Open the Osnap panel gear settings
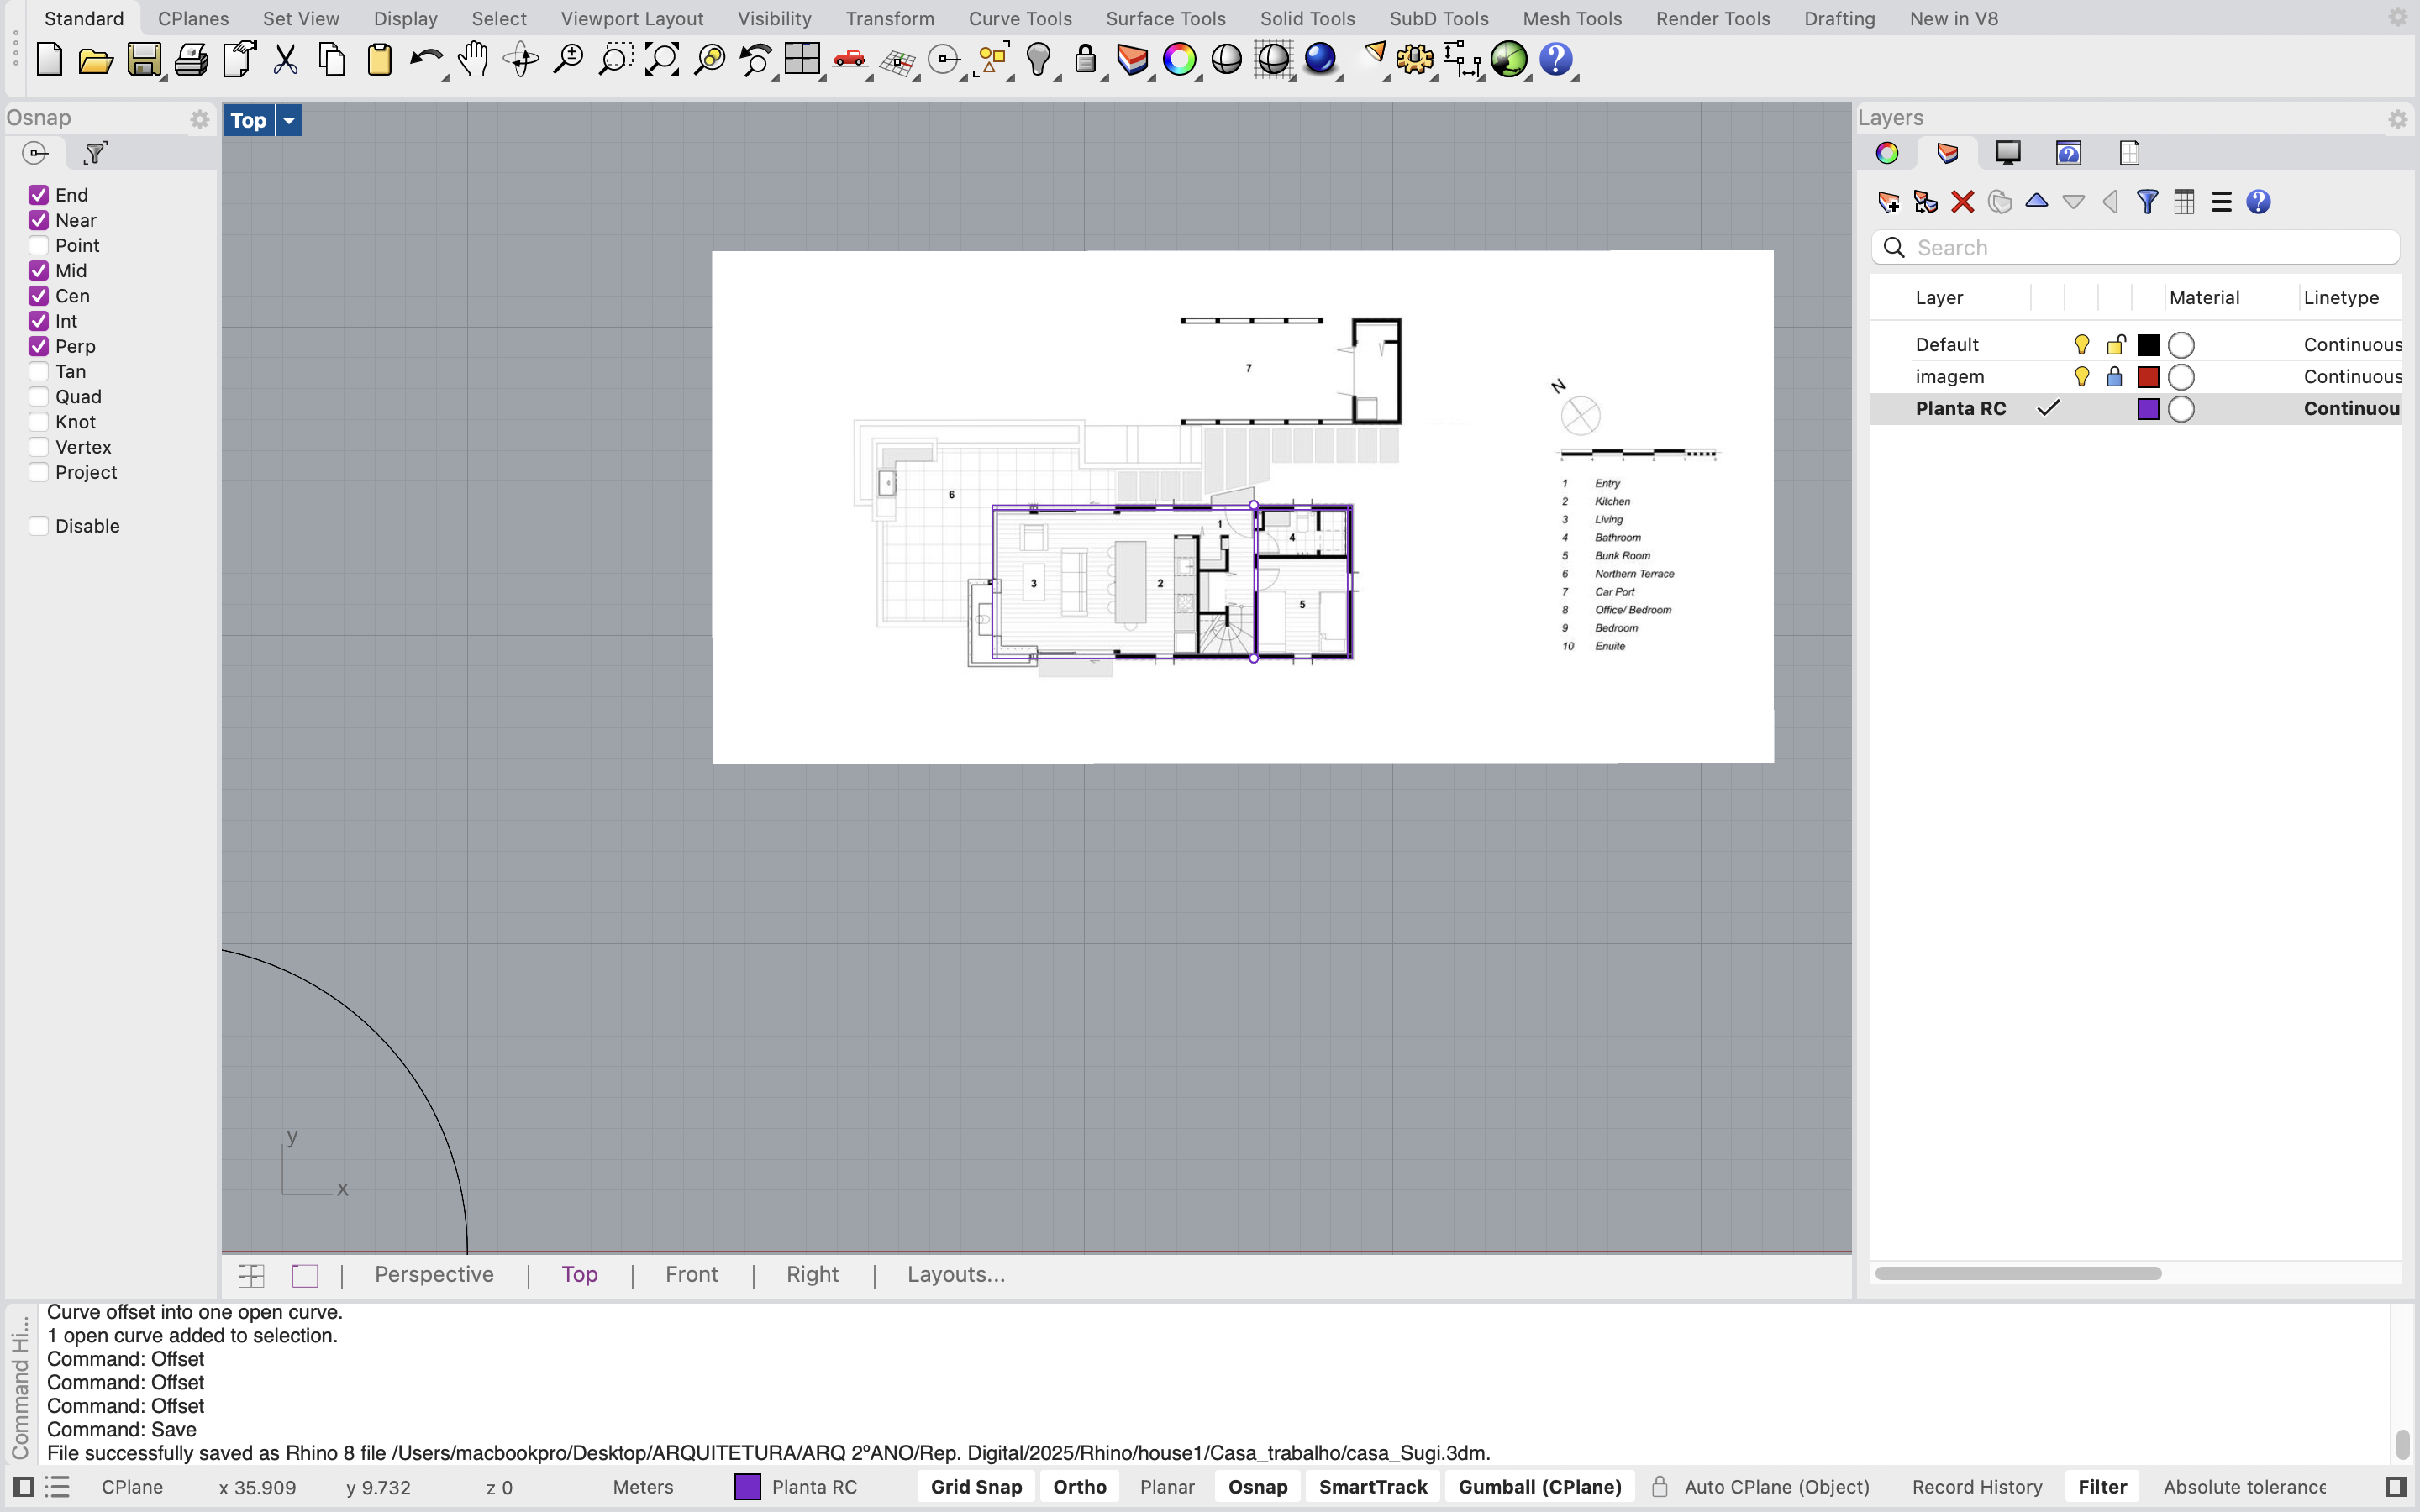Image resolution: width=2420 pixels, height=1512 pixels. (199, 118)
